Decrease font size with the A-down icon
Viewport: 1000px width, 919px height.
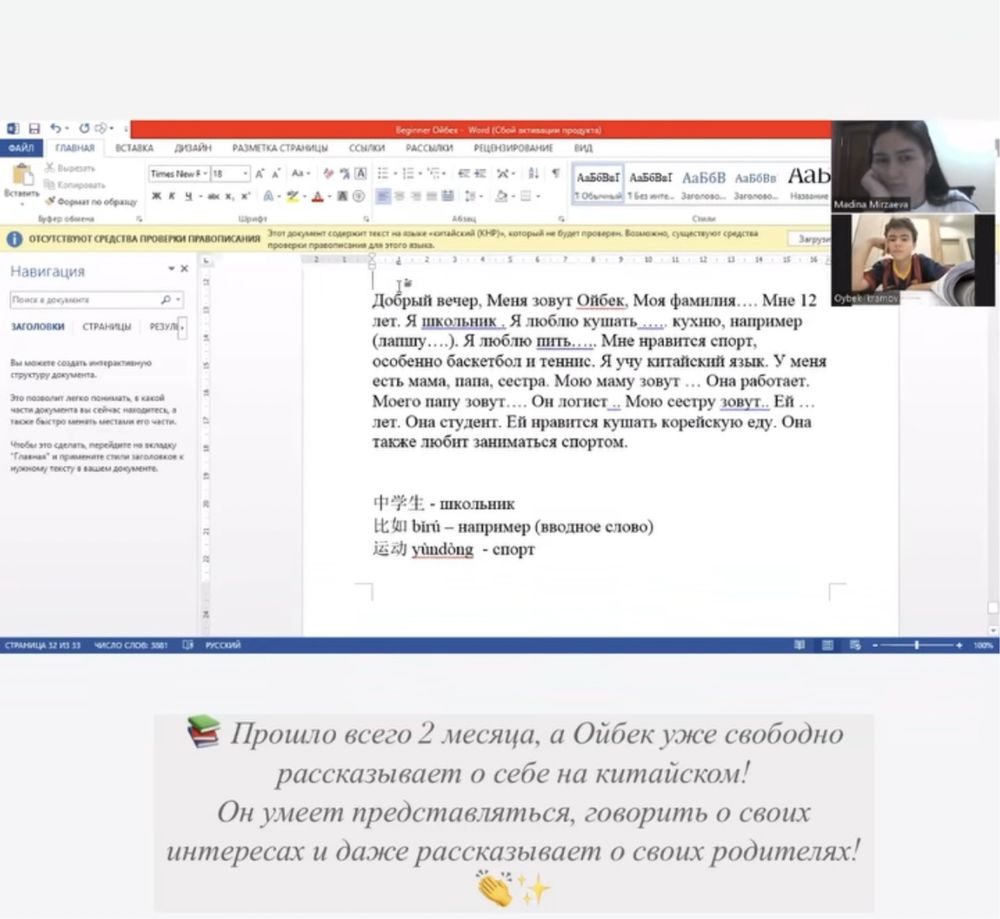(x=276, y=173)
